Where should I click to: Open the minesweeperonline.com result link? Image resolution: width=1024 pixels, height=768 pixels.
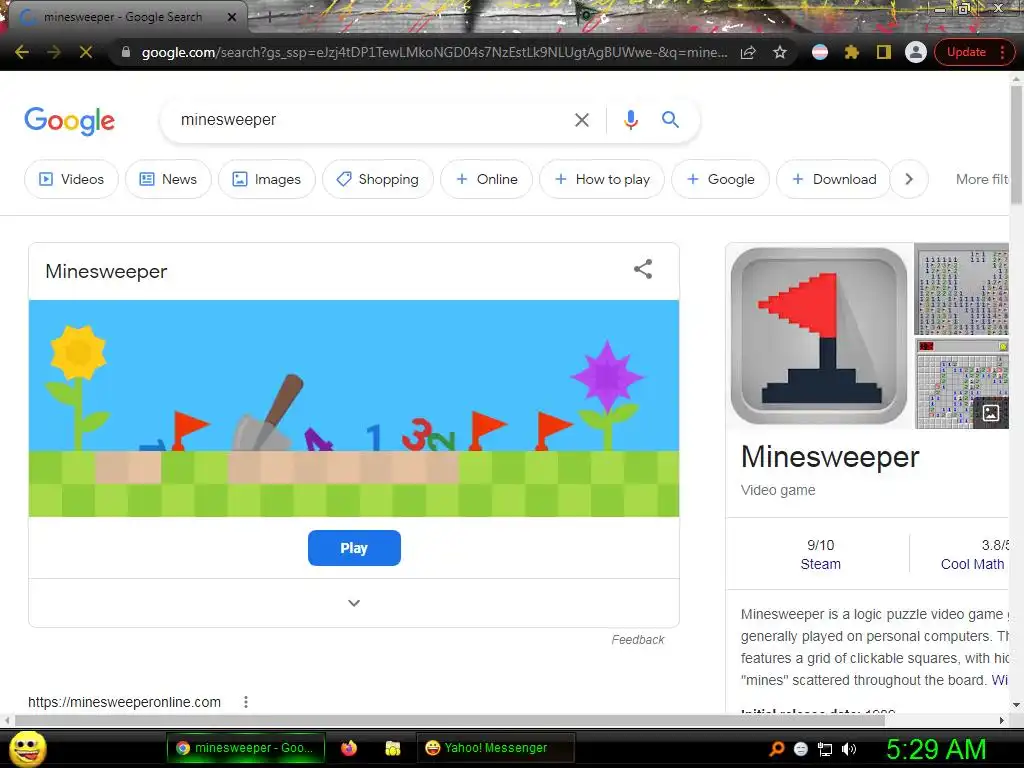124,702
